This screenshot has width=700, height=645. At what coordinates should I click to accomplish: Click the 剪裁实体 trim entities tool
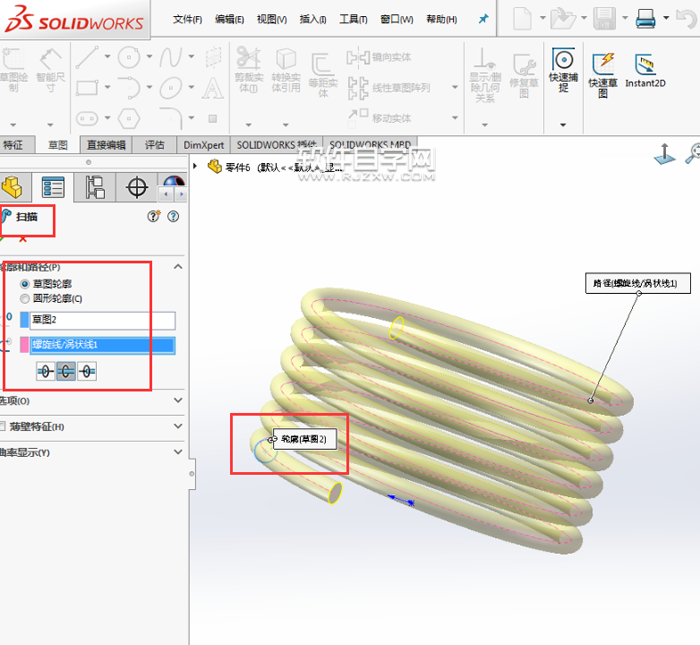pos(249,70)
